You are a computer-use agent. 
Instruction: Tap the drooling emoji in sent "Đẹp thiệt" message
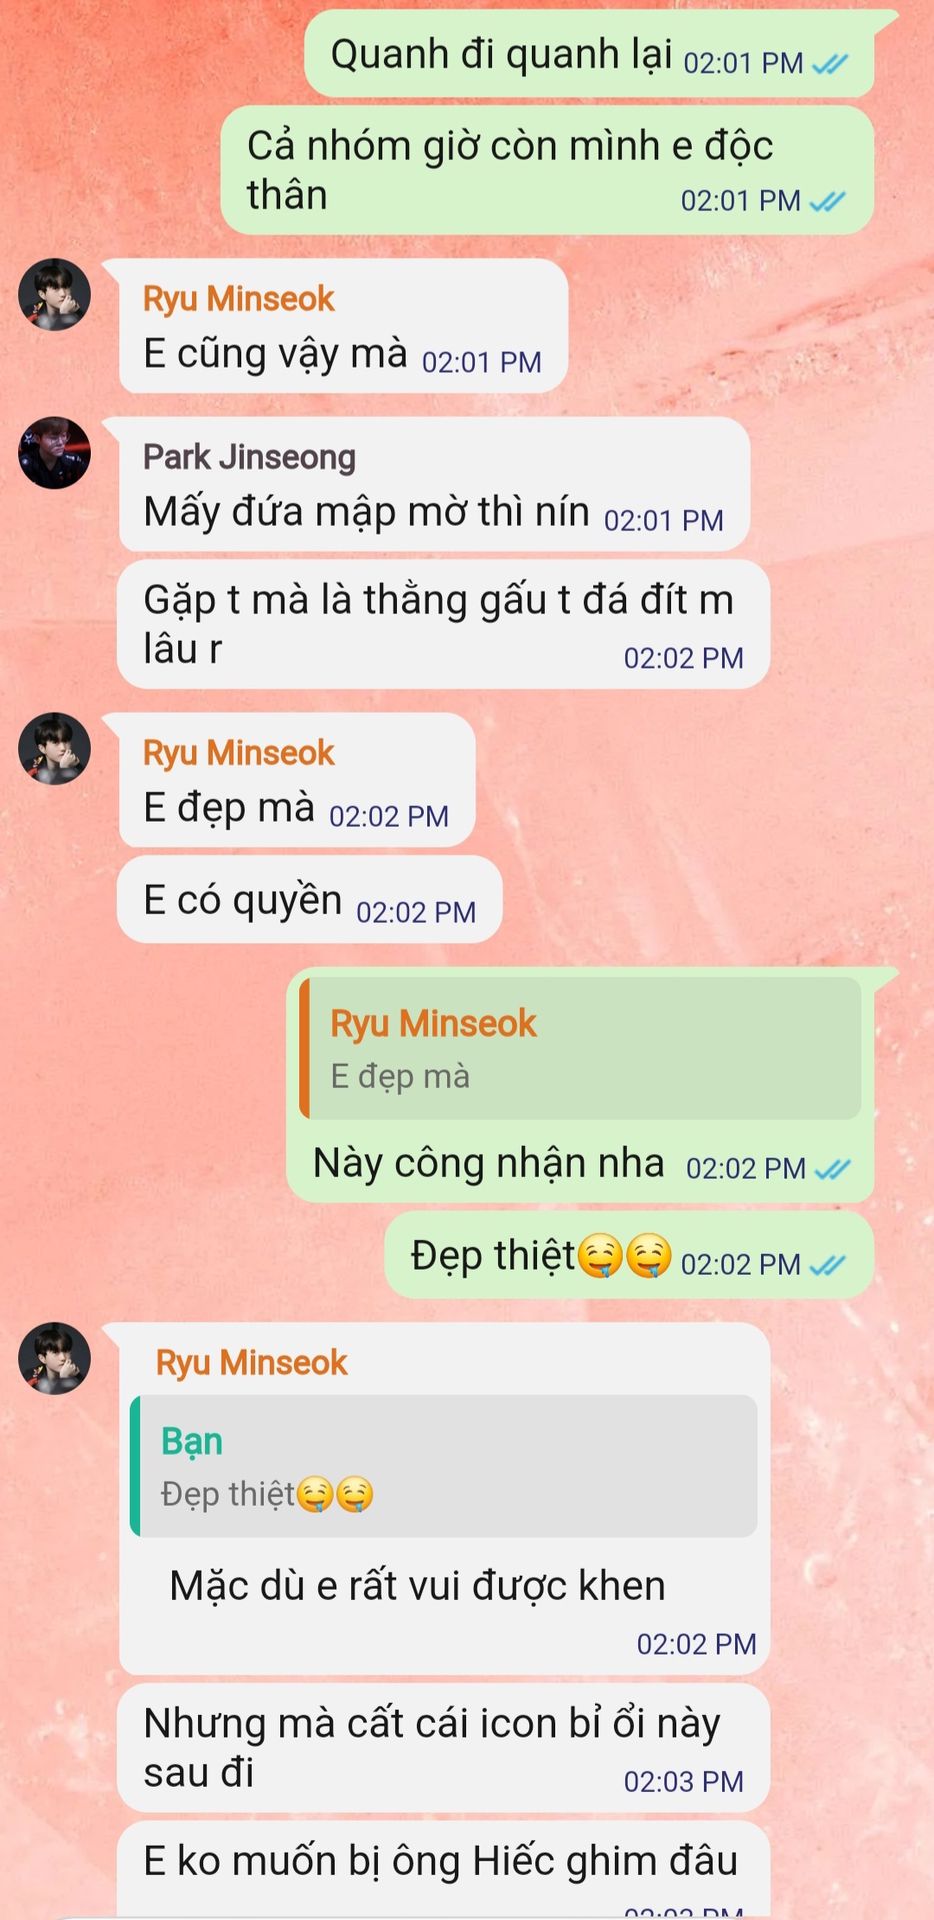[624, 1256]
